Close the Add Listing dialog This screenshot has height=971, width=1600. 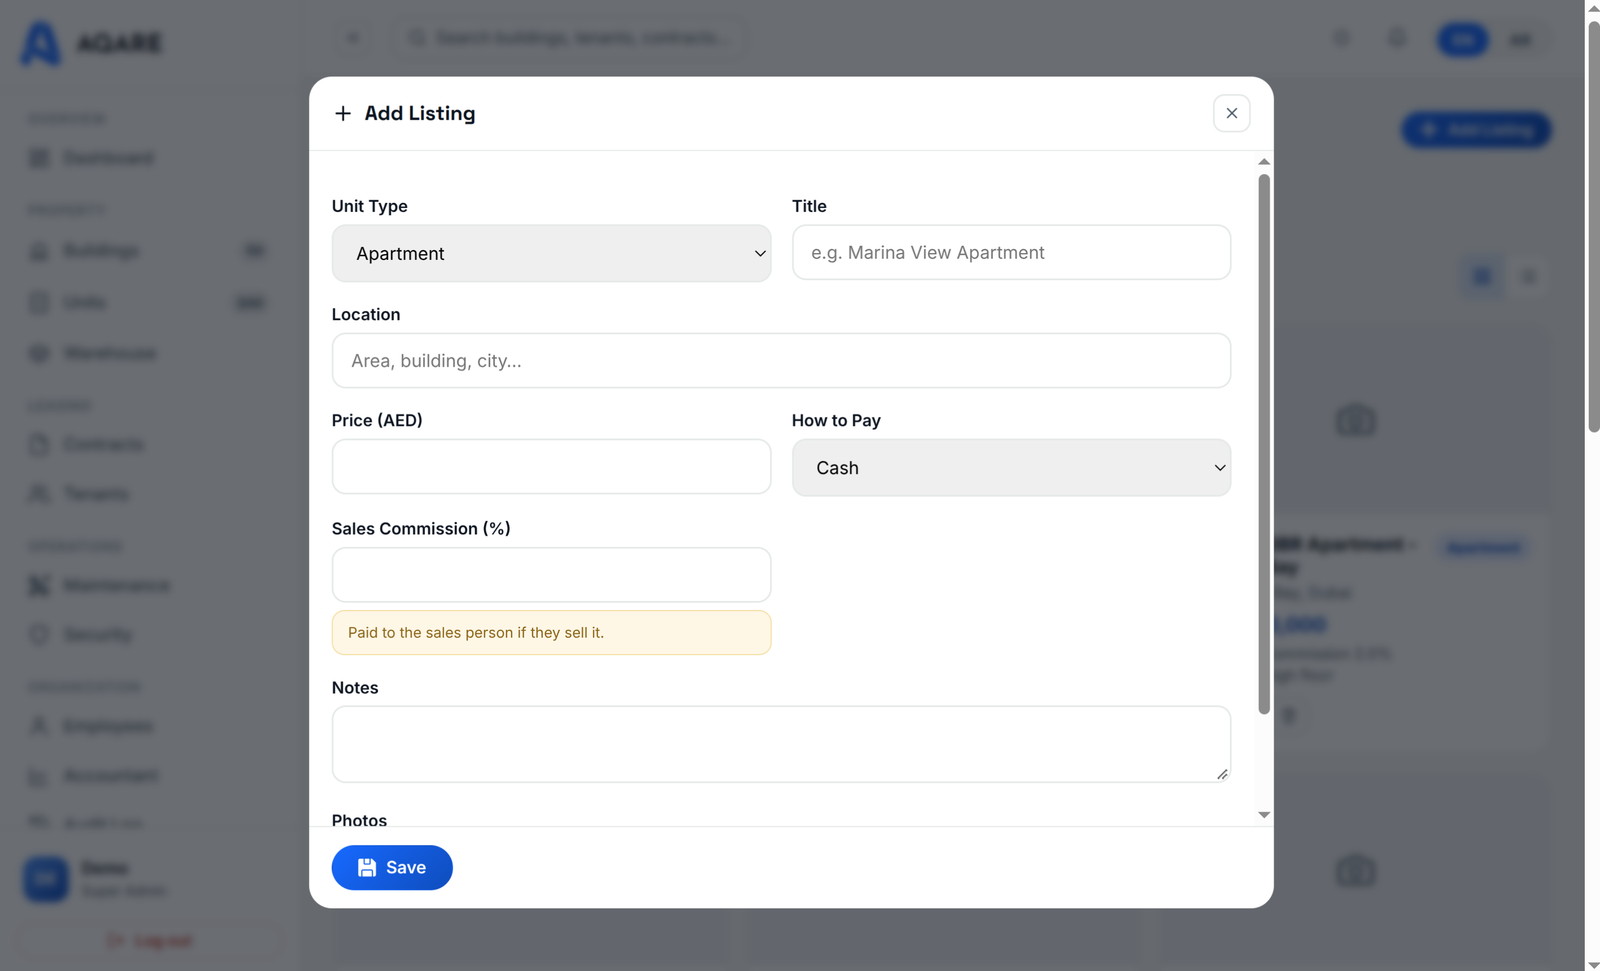1231,113
